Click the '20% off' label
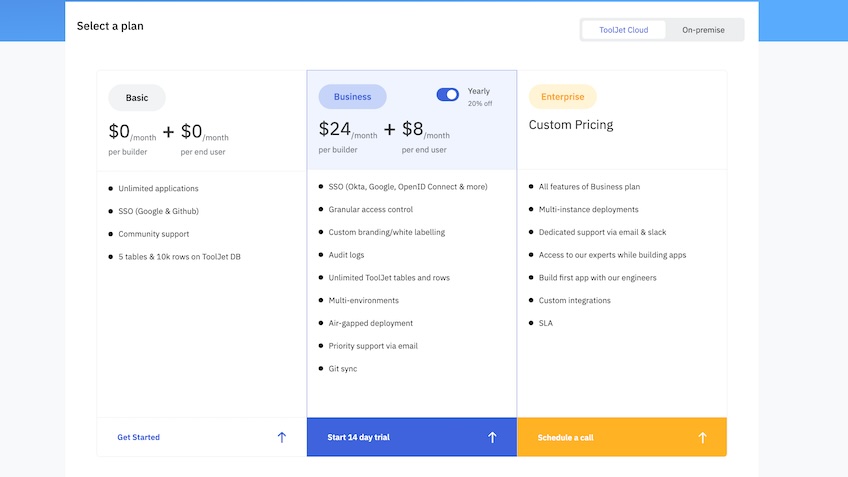848x477 pixels. tap(480, 103)
